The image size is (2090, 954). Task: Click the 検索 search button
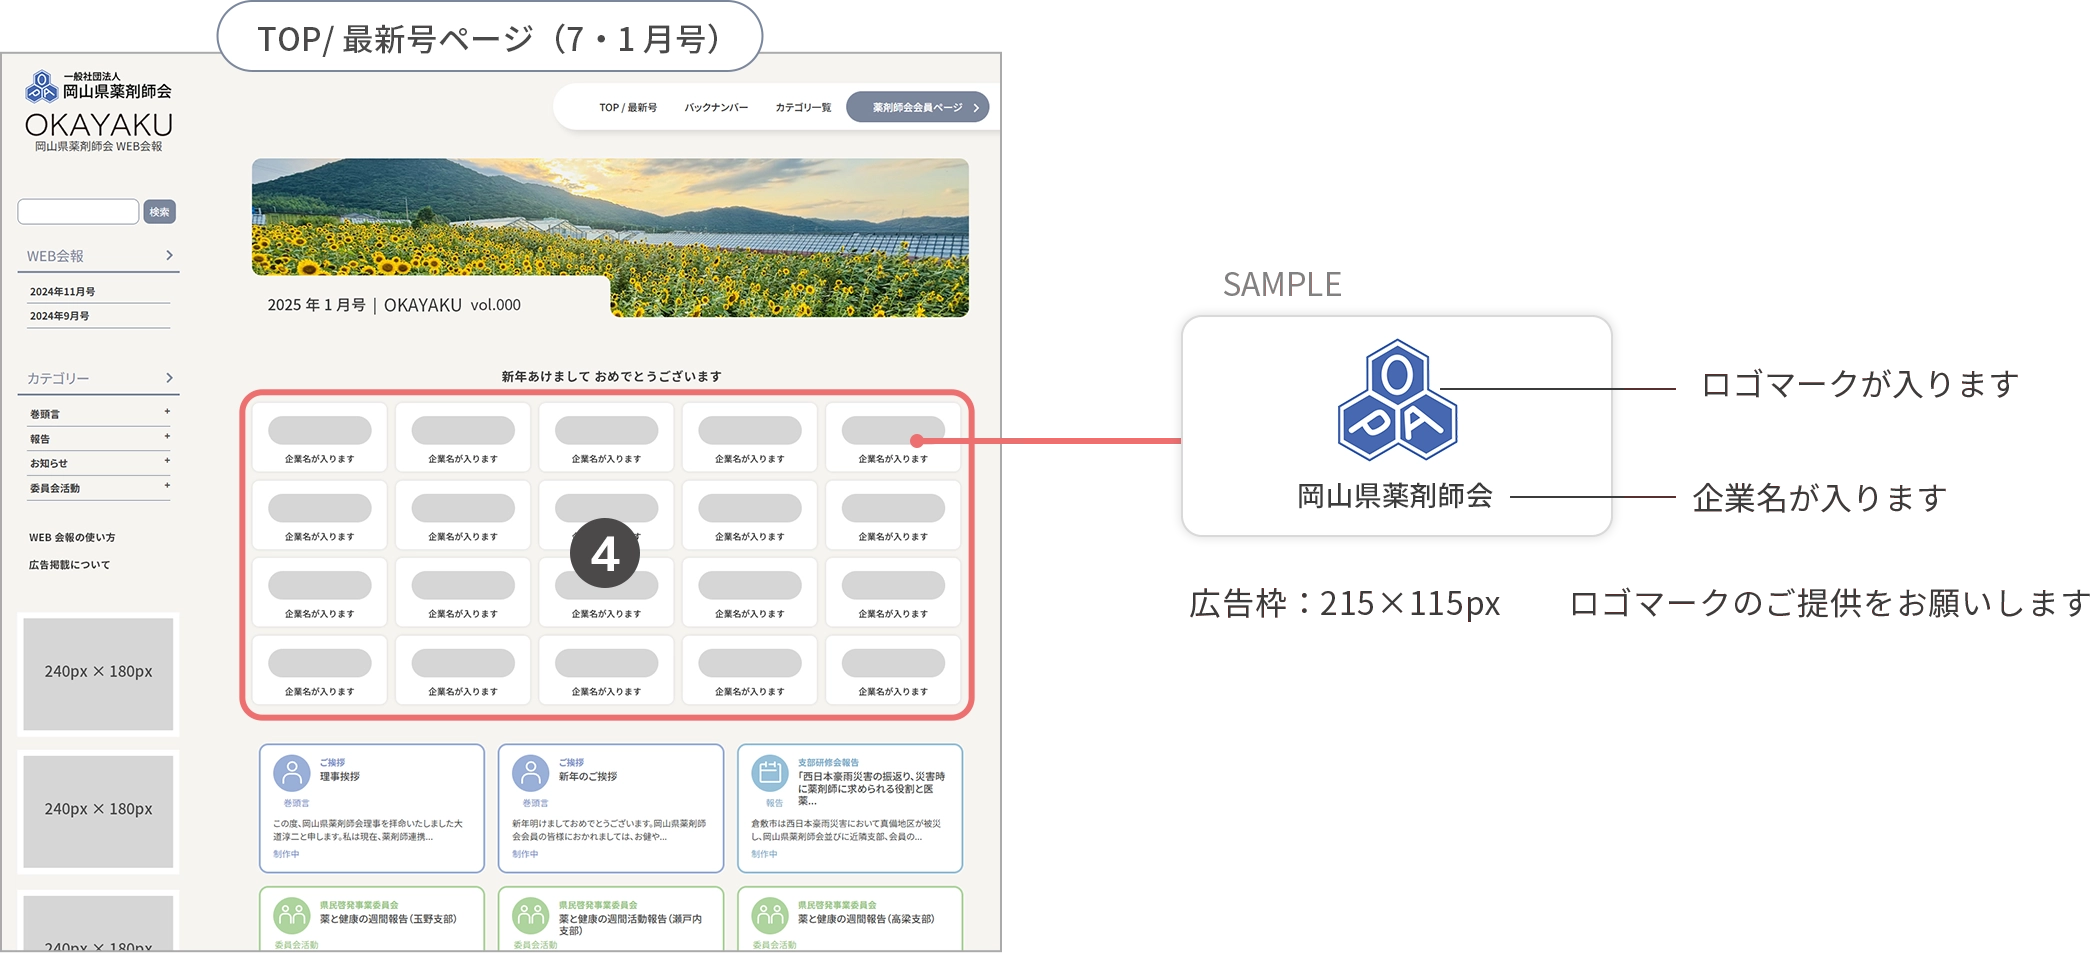tap(159, 212)
